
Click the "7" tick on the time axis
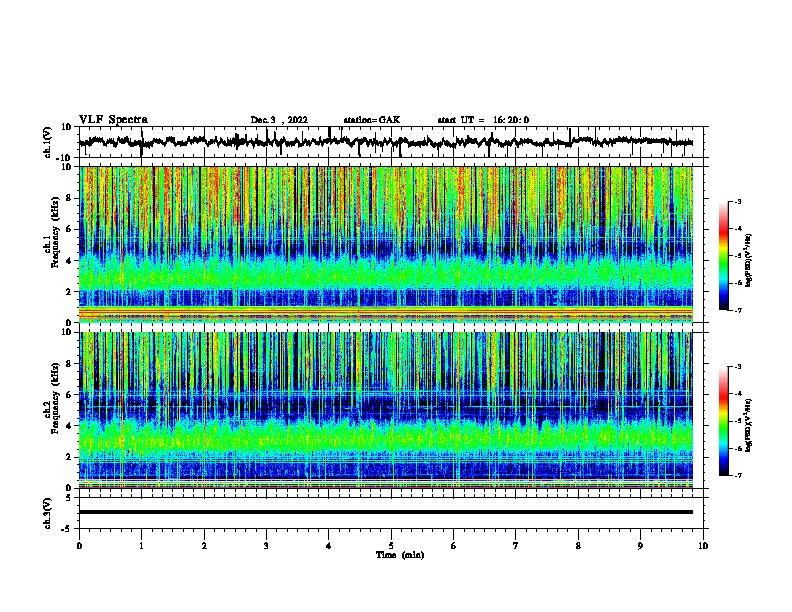516,546
